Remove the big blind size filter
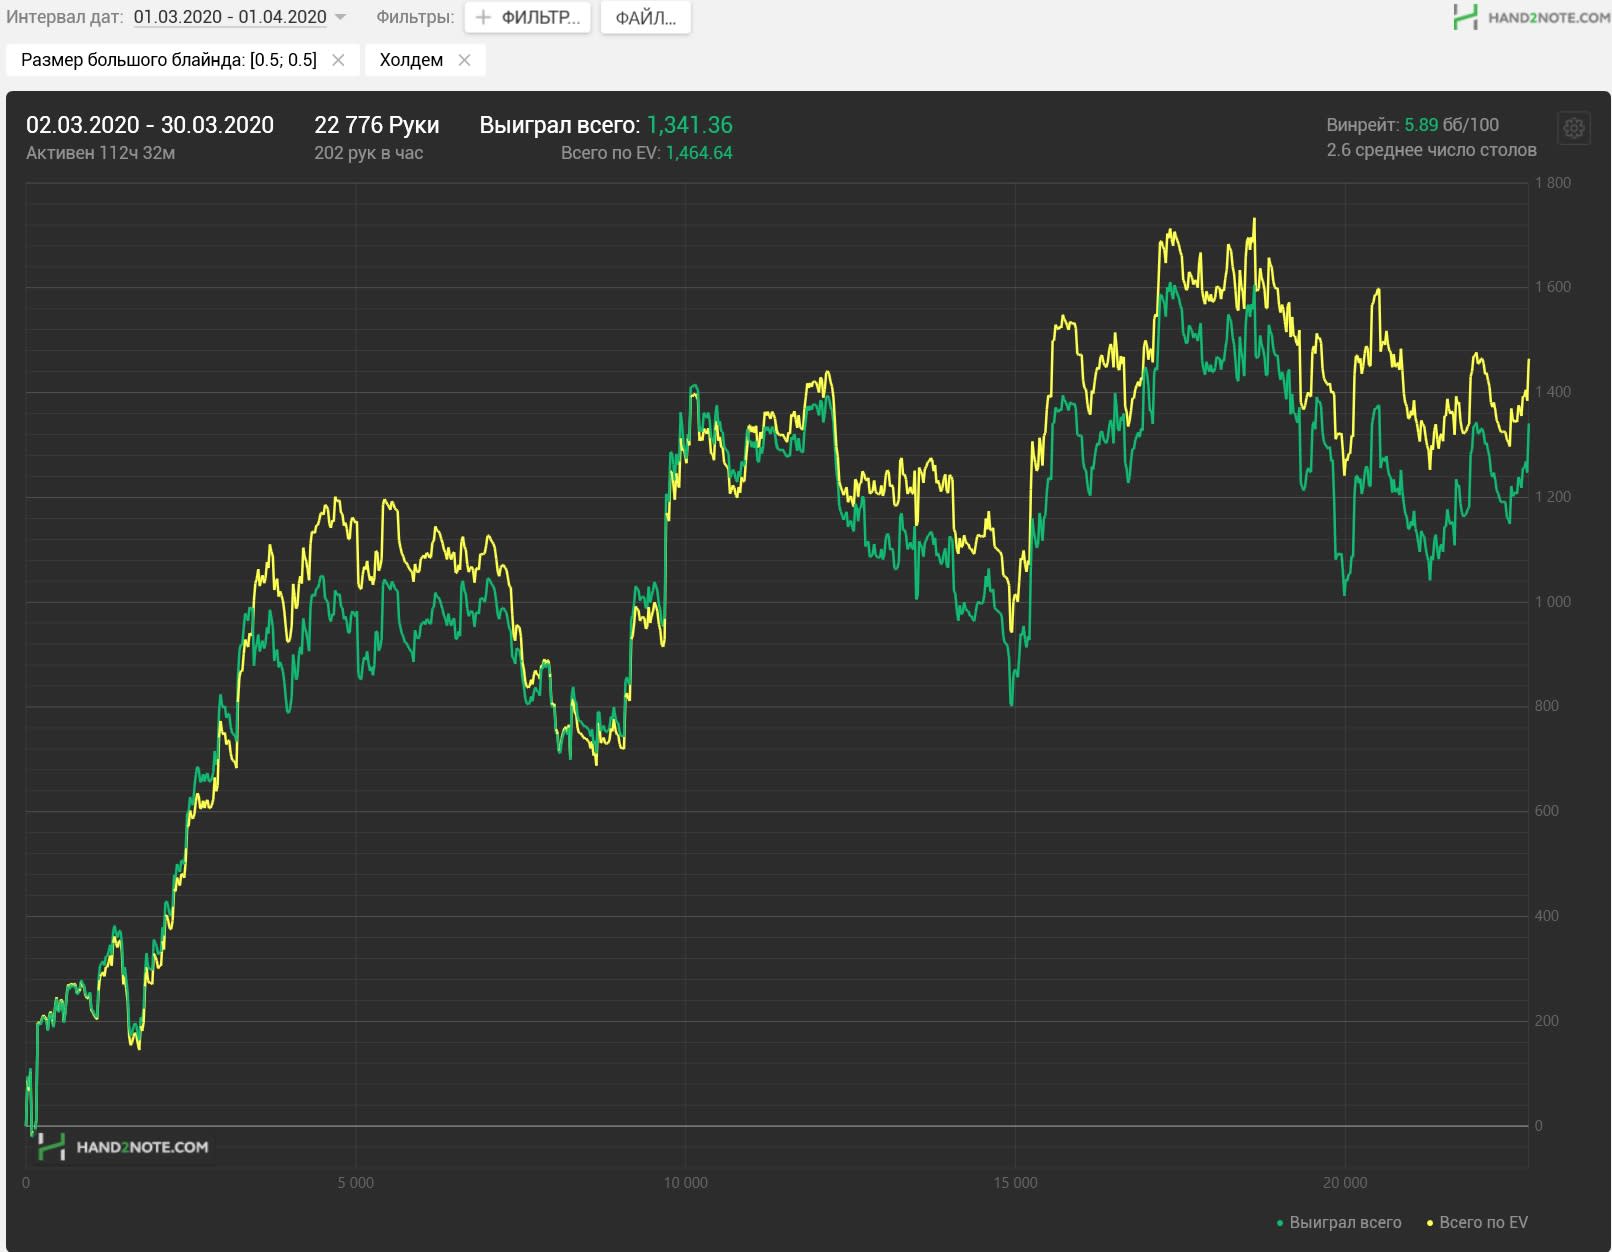1612x1252 pixels. point(338,60)
